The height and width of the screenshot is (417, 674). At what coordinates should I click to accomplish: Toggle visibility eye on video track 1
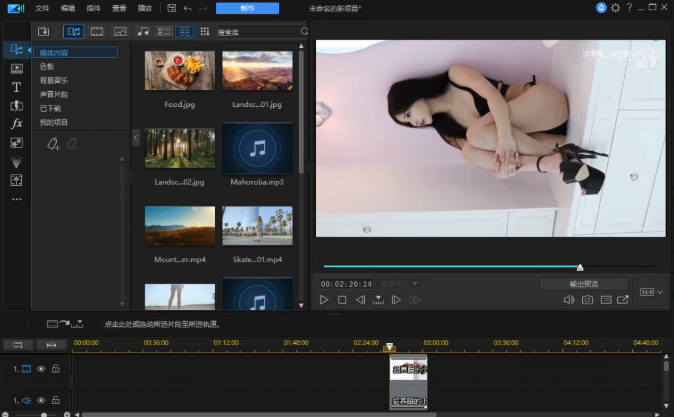coord(41,369)
